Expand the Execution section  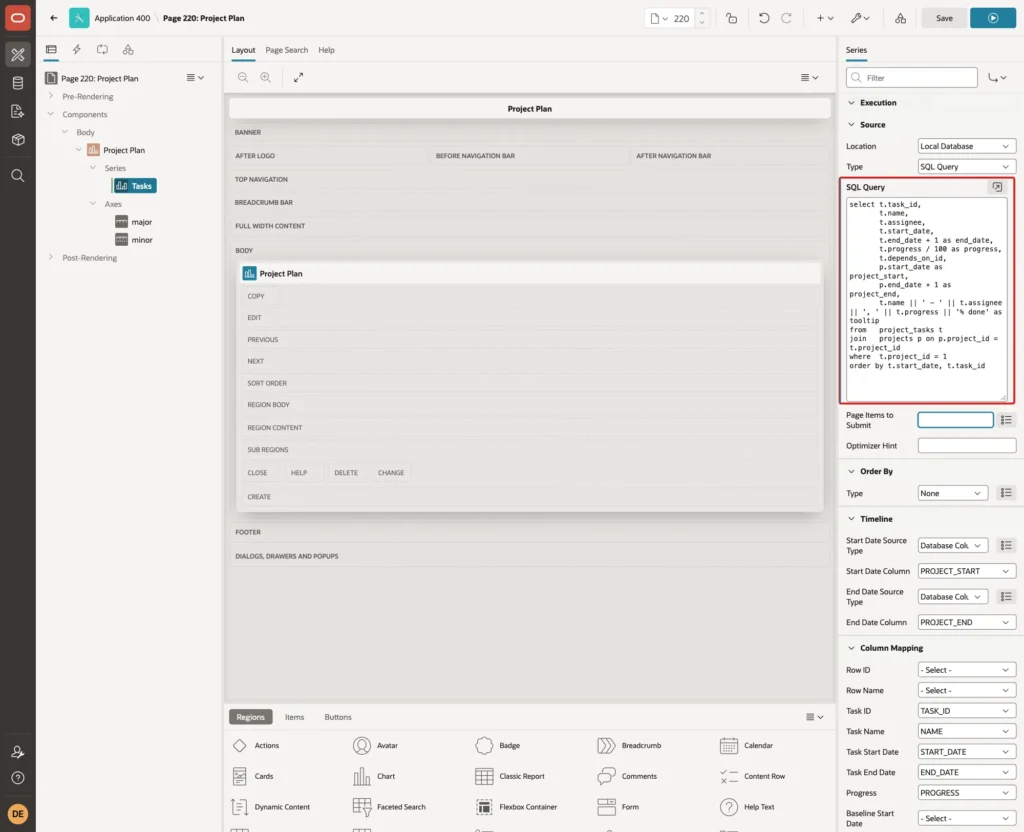851,103
